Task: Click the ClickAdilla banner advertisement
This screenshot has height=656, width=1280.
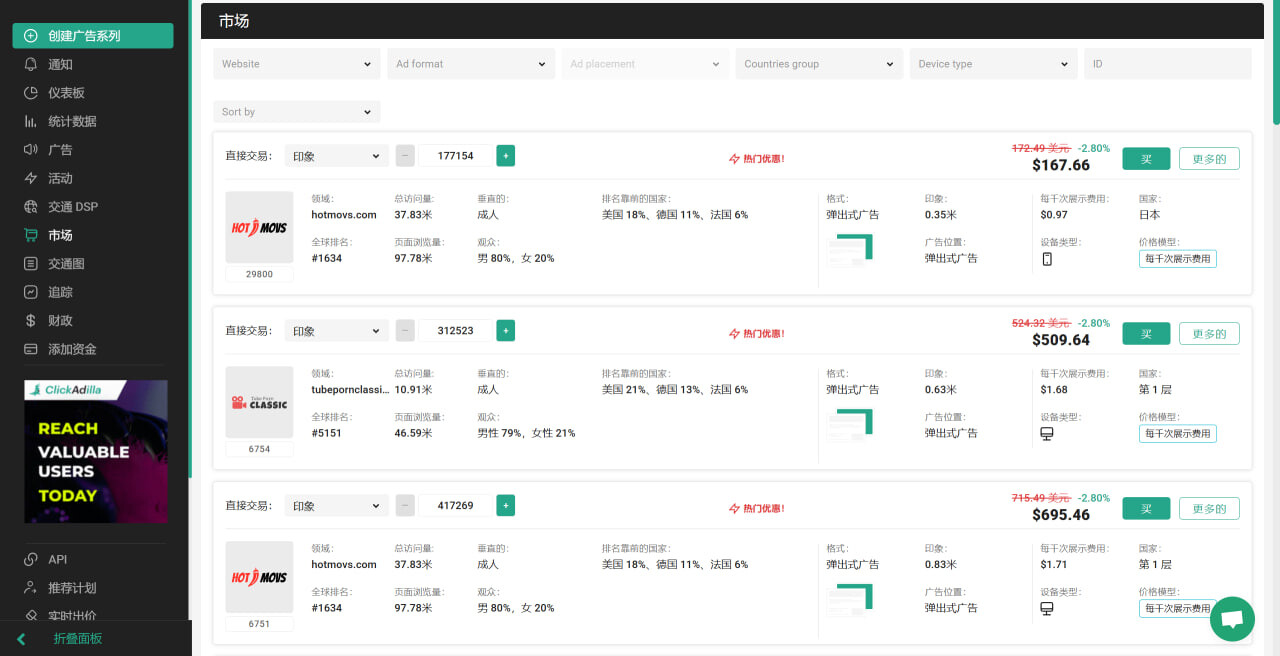Action: coord(96,451)
